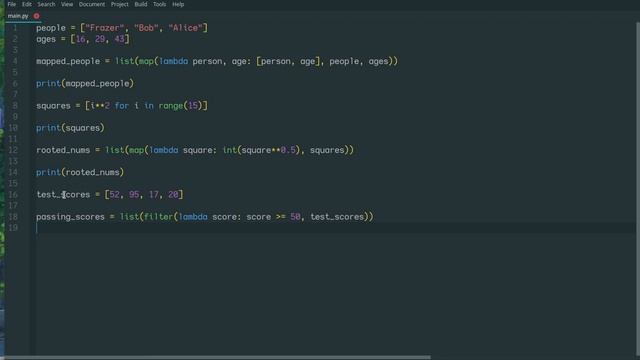The width and height of the screenshot is (640, 360).
Task: Click the "Frazer" string on line 1
Action: pos(104,28)
